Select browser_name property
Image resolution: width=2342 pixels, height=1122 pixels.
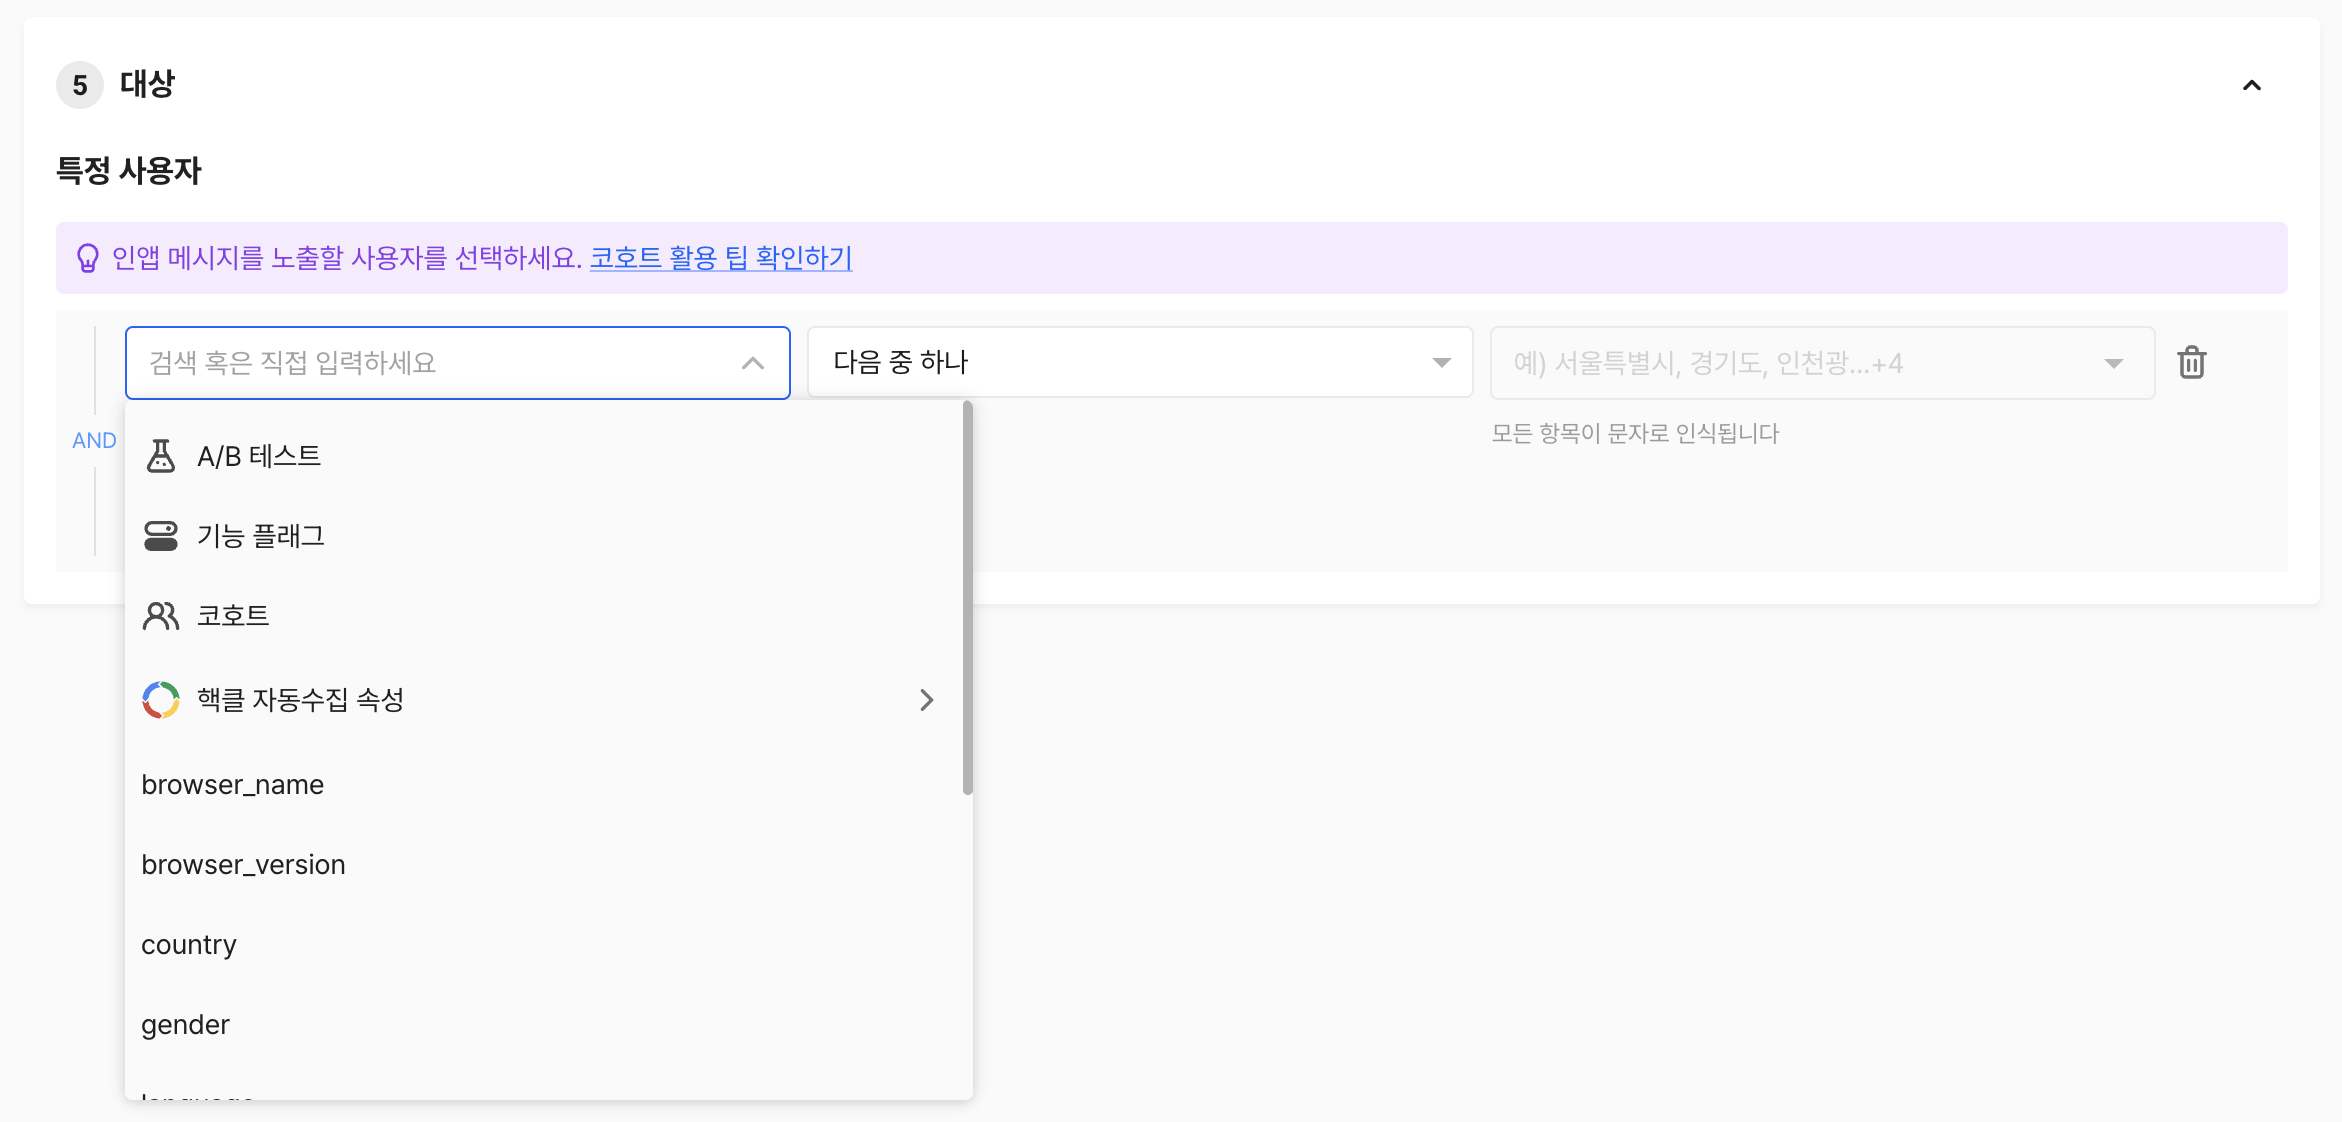(x=544, y=785)
